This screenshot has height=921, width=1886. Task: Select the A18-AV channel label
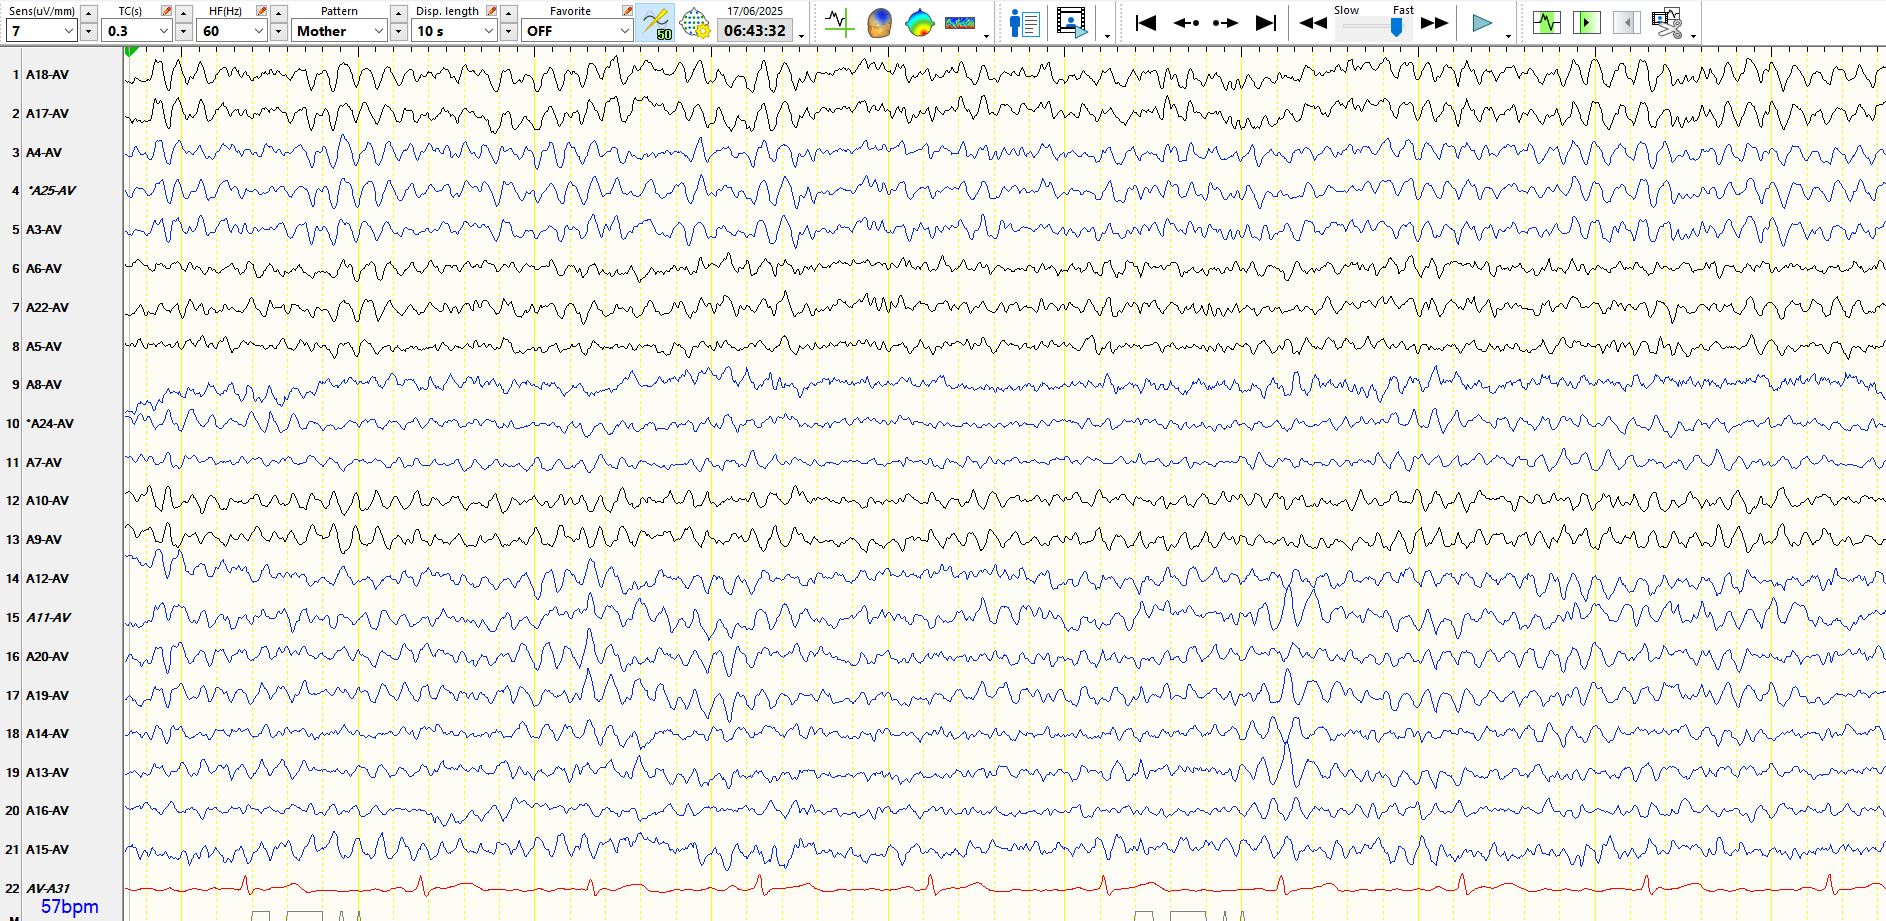[x=47, y=75]
